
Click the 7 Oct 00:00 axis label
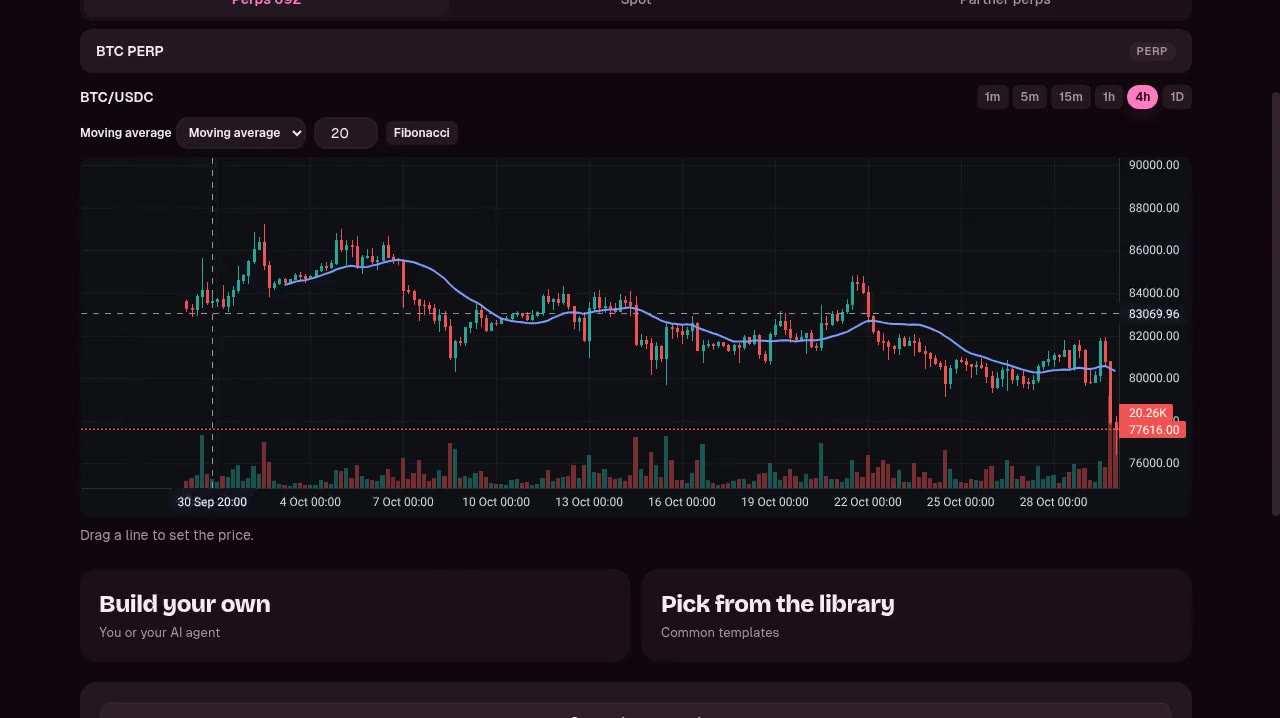pos(403,502)
